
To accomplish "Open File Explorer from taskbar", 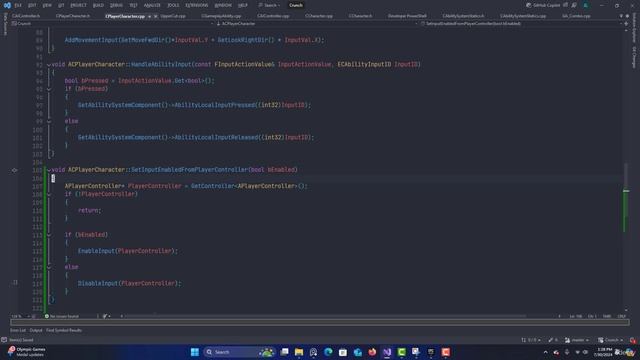I will [x=299, y=352].
